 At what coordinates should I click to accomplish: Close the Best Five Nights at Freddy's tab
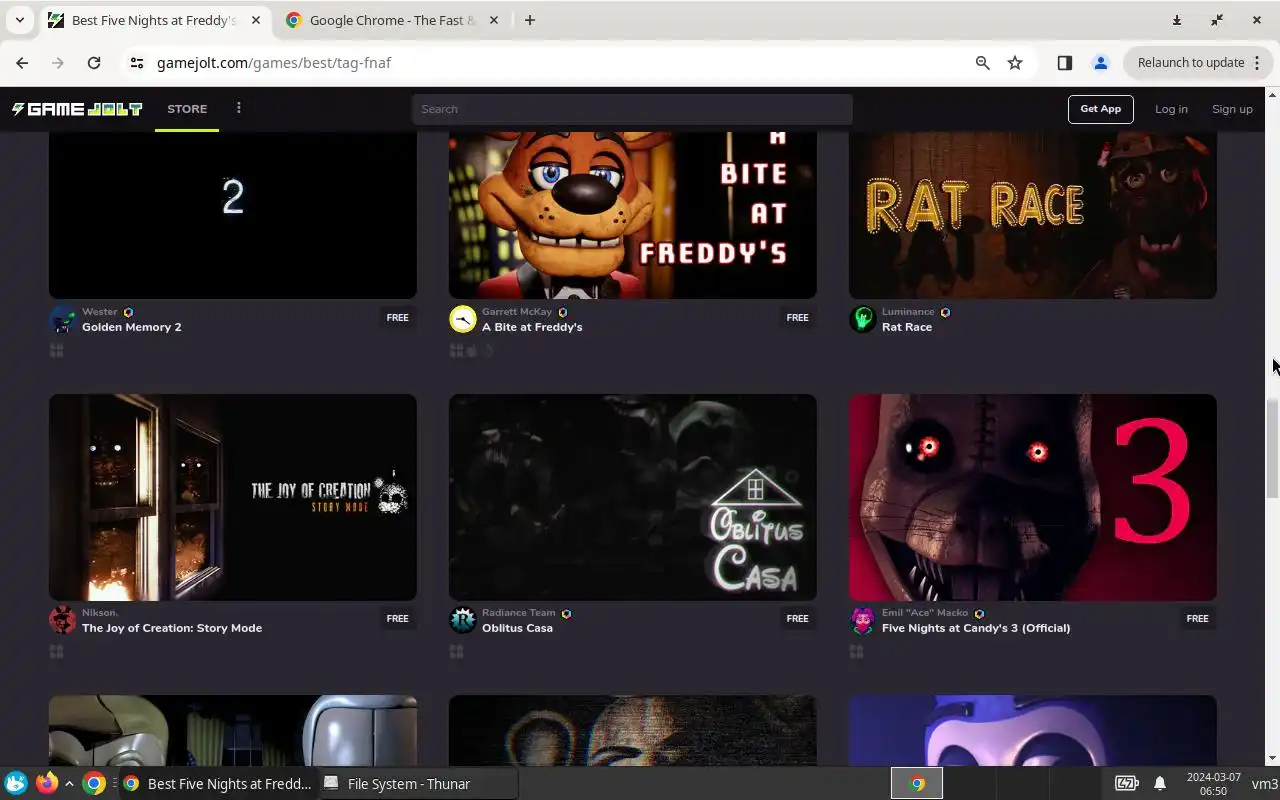pyautogui.click(x=255, y=20)
